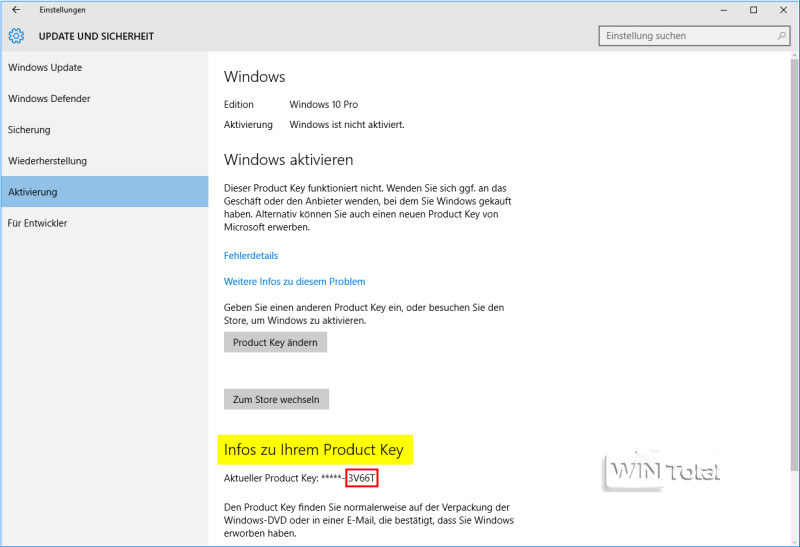Click the Windows heading at top
The image size is (800, 547).
[x=255, y=77]
